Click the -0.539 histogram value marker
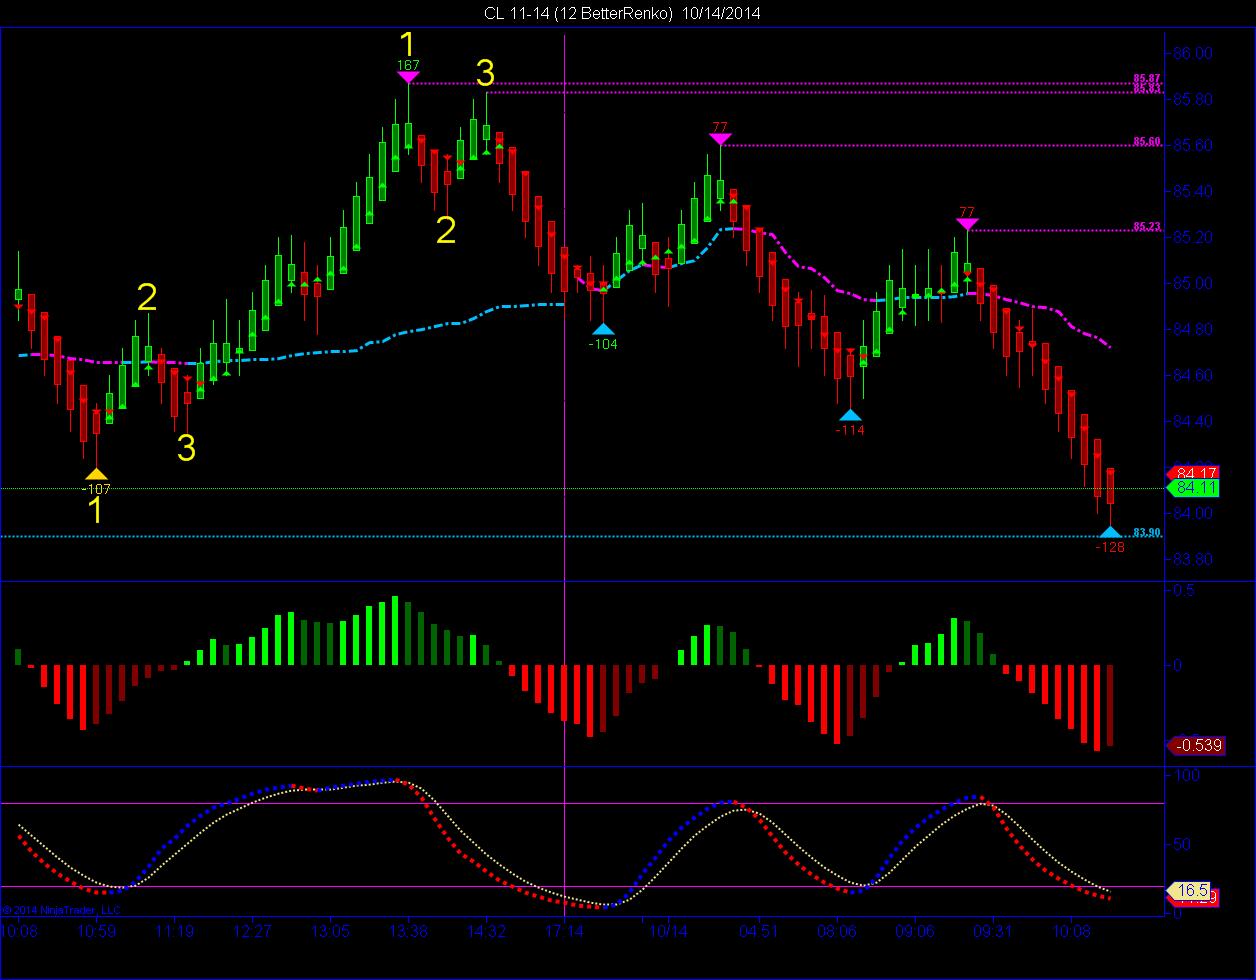This screenshot has width=1256, height=980. pos(1195,745)
